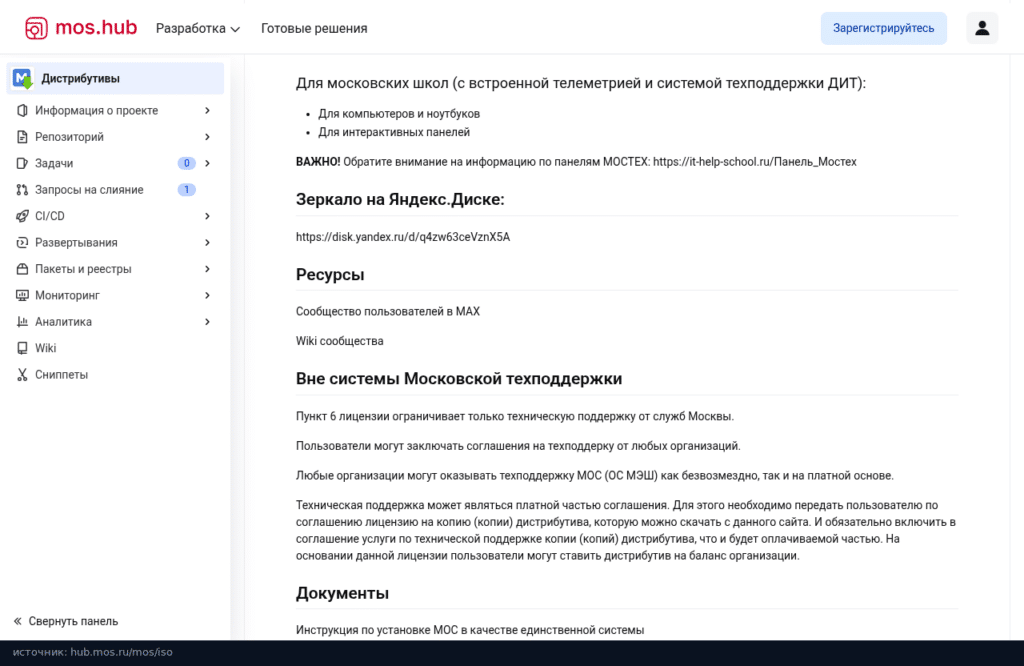
Task: Click the collapse panel double-arrow icon
Action: pyautogui.click(x=18, y=621)
